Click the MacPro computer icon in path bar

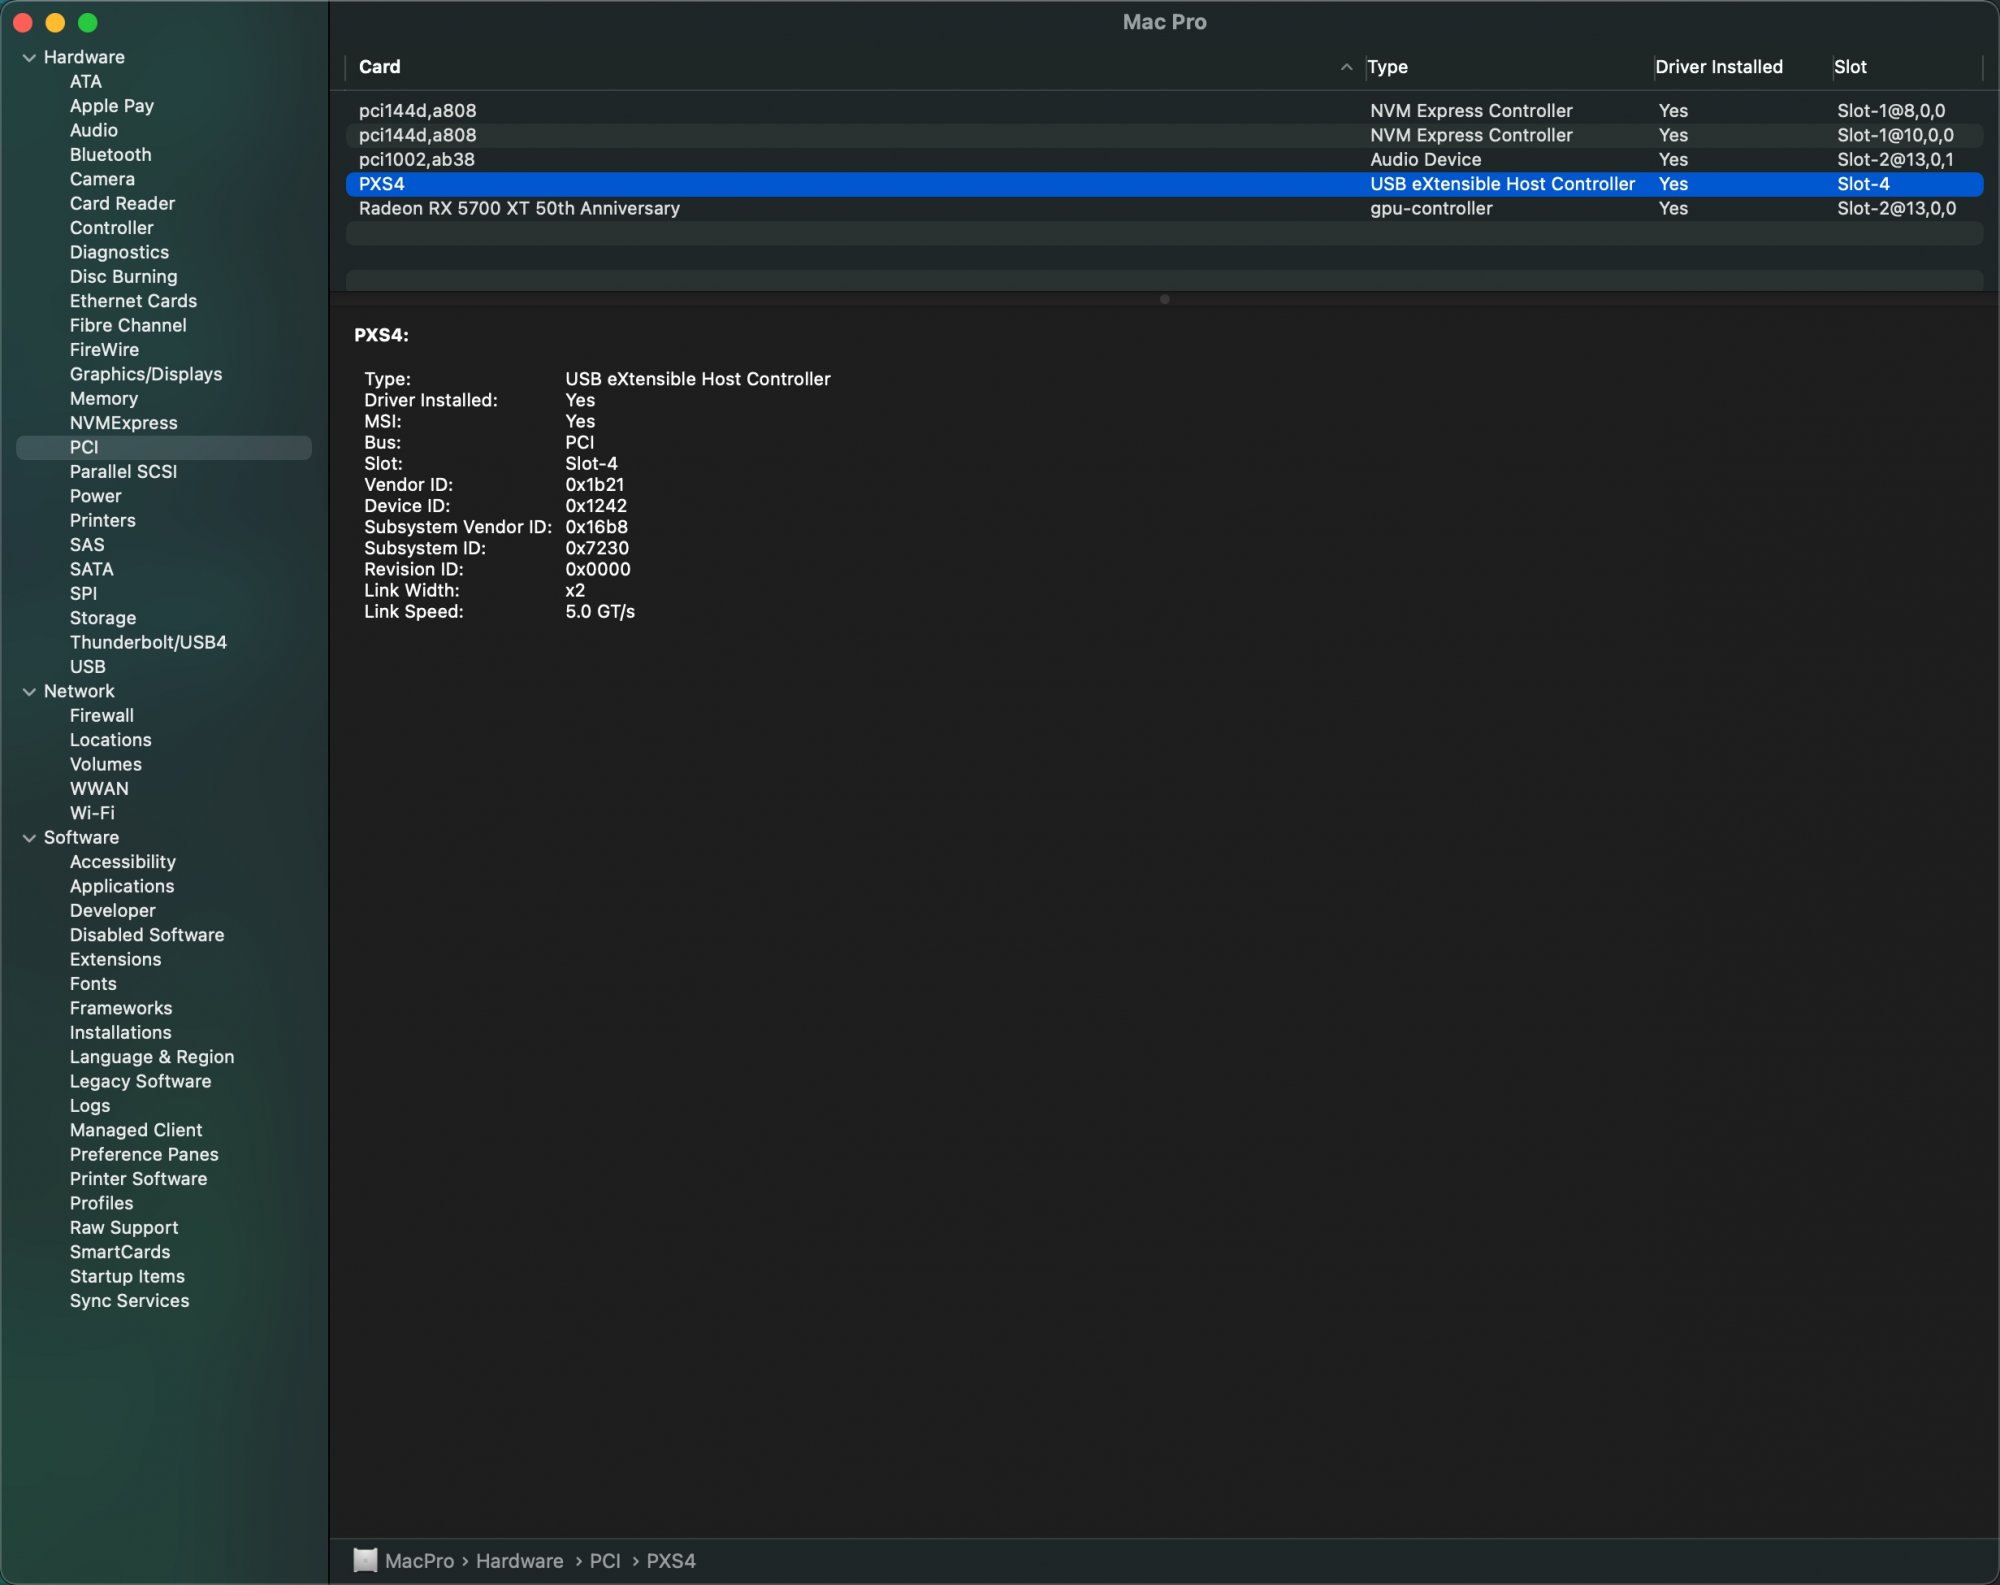click(366, 1560)
